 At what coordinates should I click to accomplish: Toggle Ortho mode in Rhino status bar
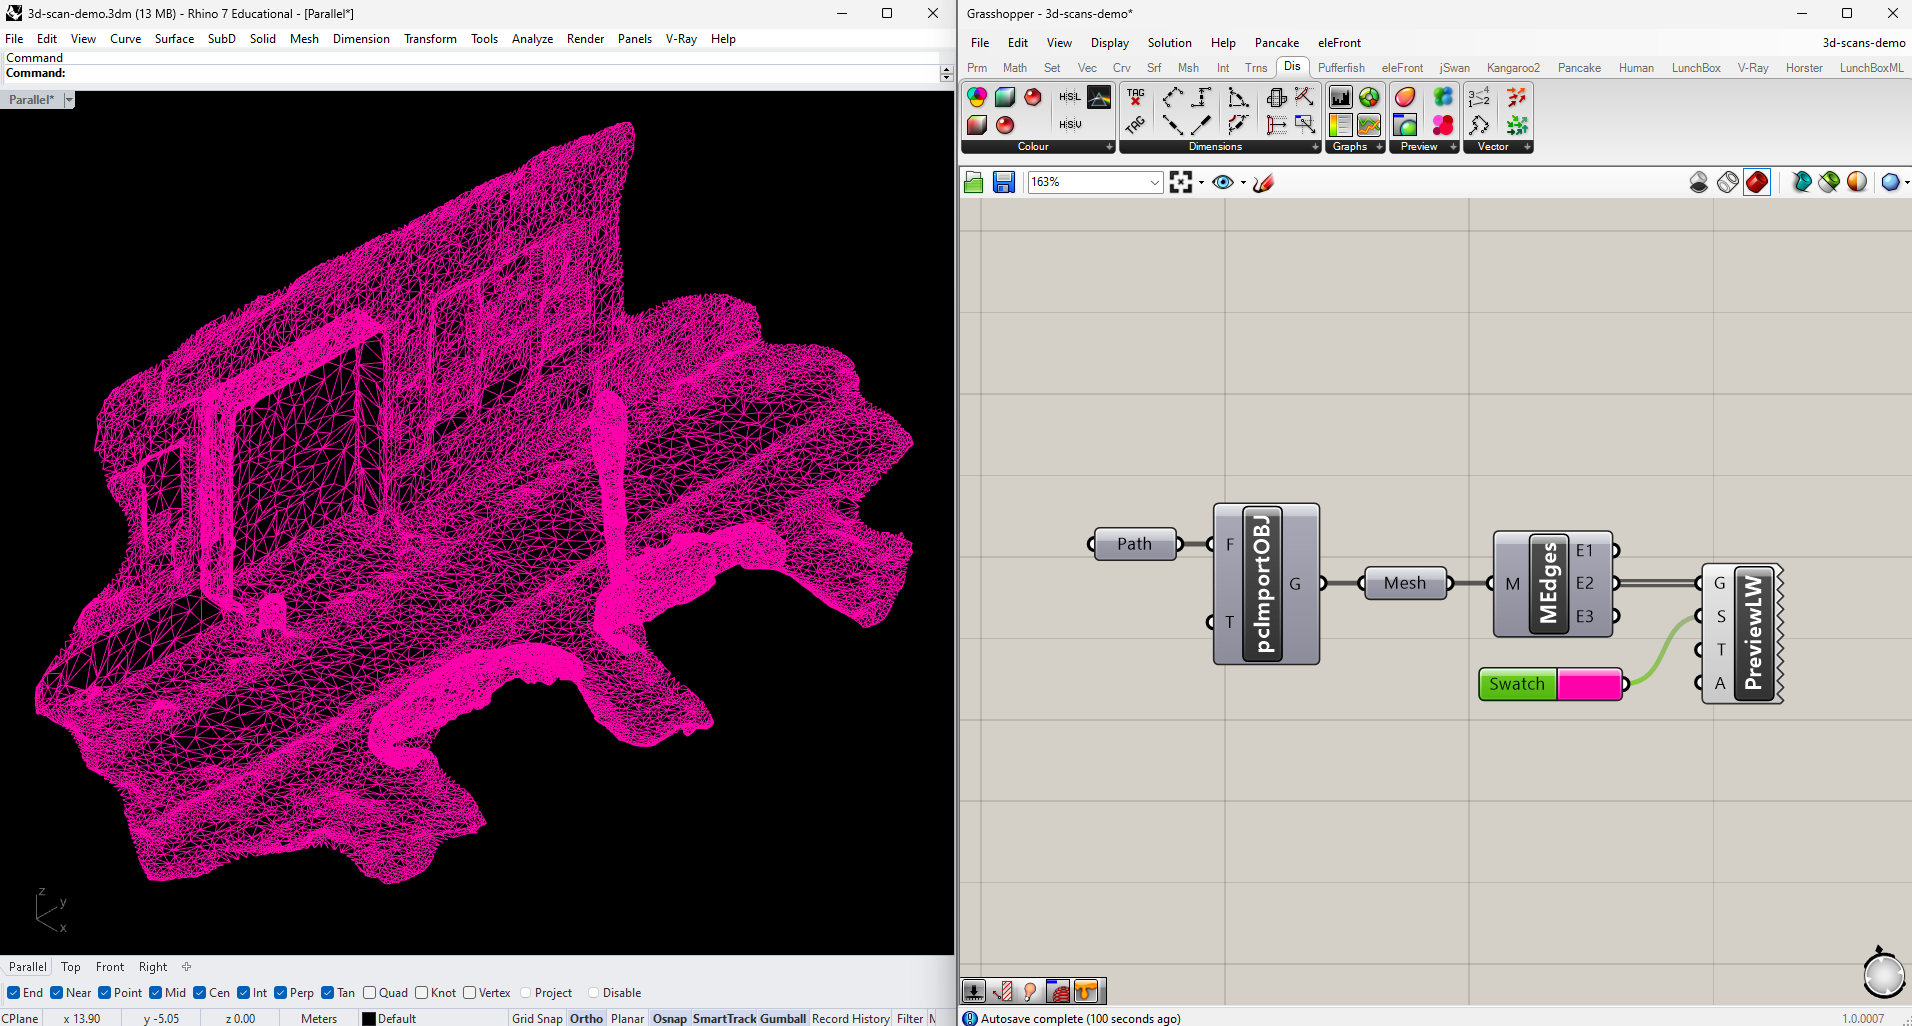(x=586, y=1018)
